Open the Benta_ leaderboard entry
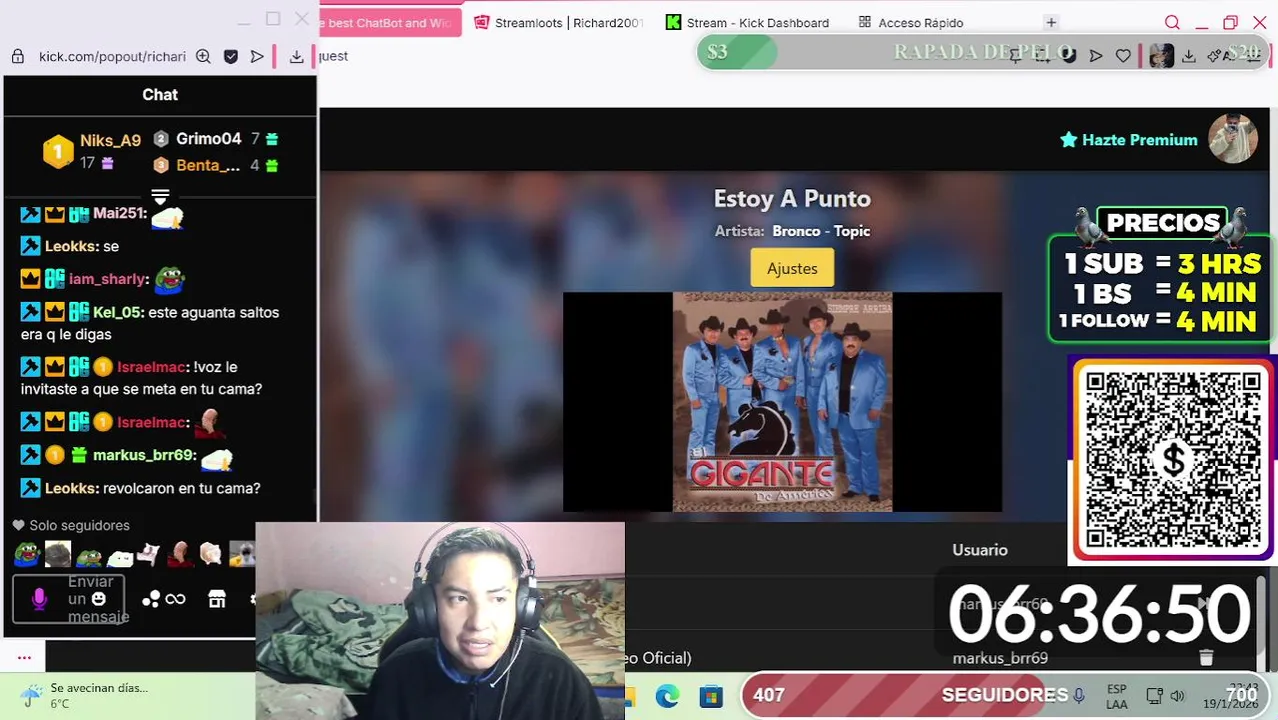Screen dimensions: 1278x720 (208, 165)
